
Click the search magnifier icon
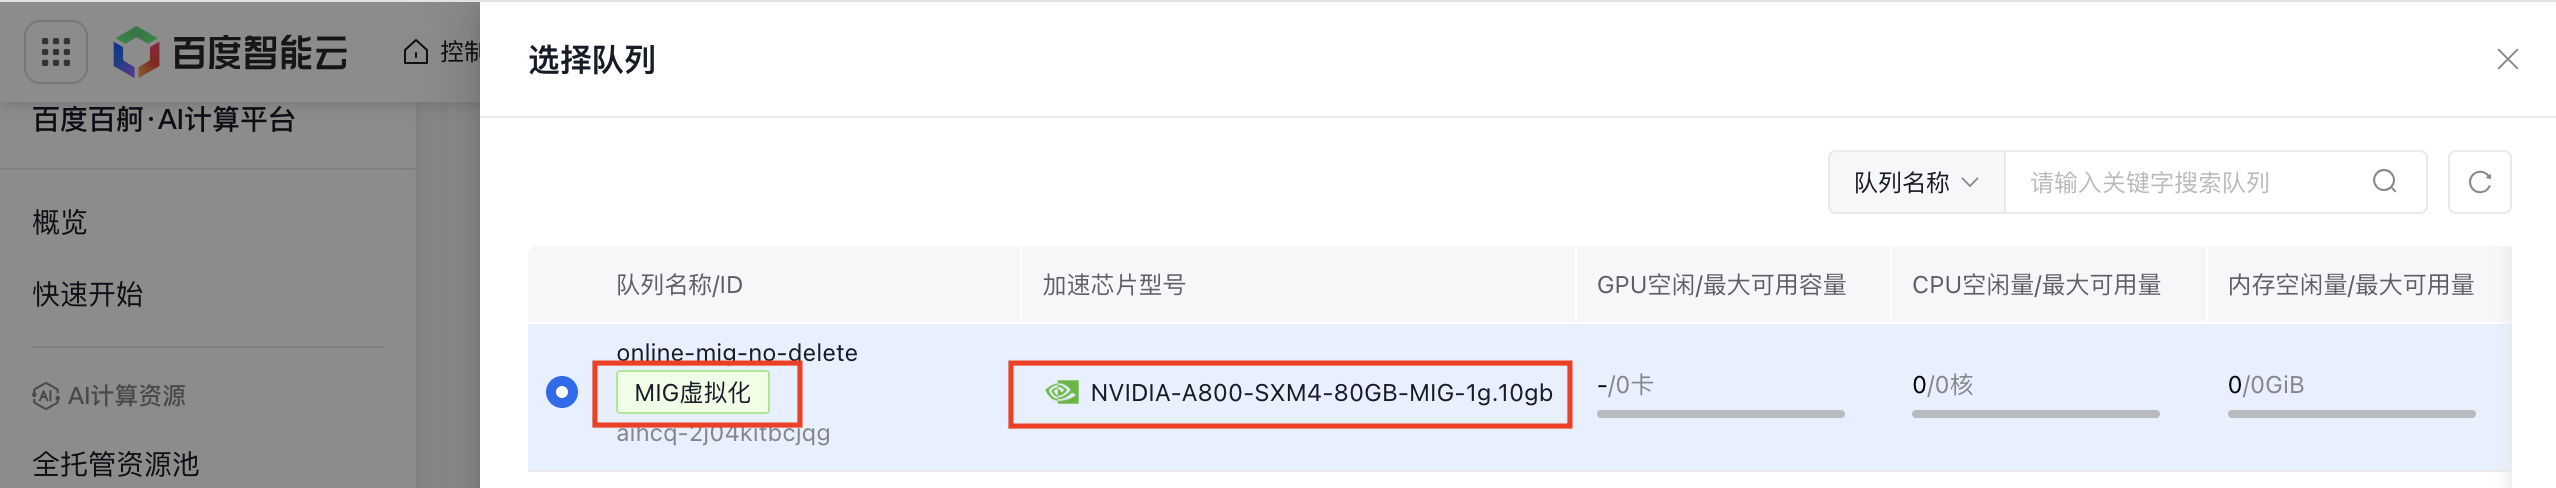[x=2385, y=182]
